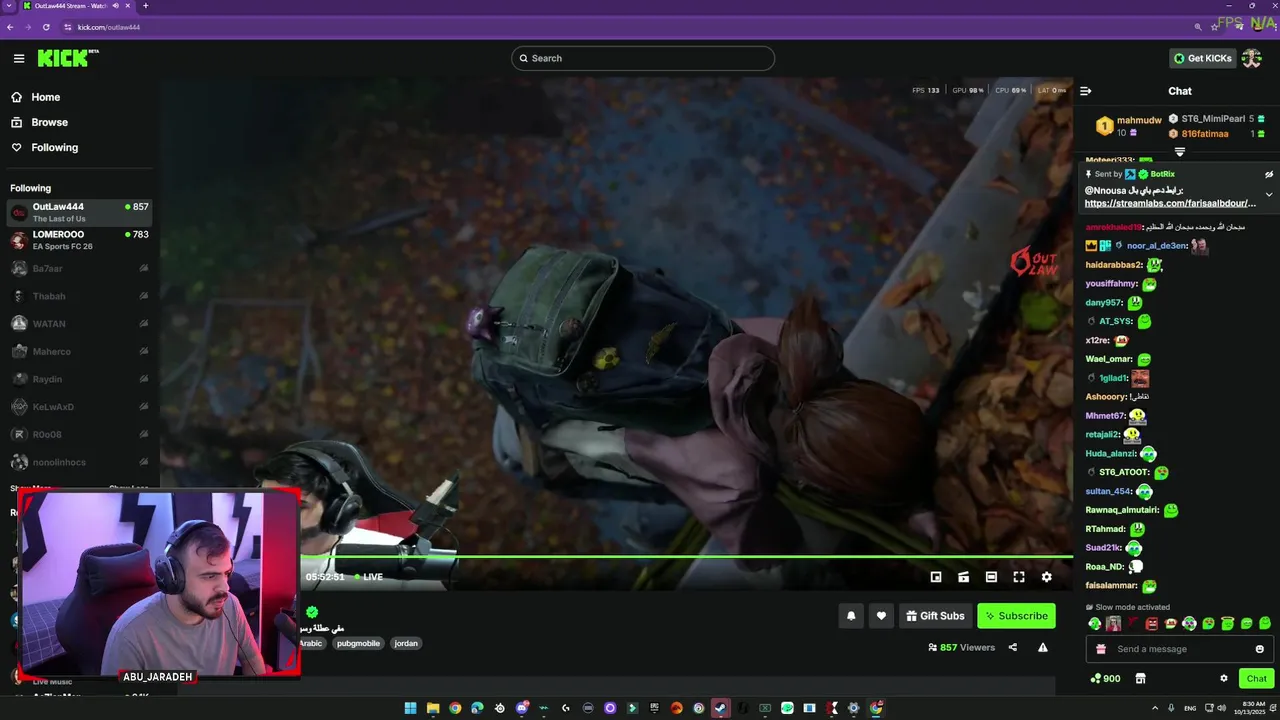Open File Explorer from taskbar
Viewport: 1280px width, 720px height.
[x=433, y=708]
